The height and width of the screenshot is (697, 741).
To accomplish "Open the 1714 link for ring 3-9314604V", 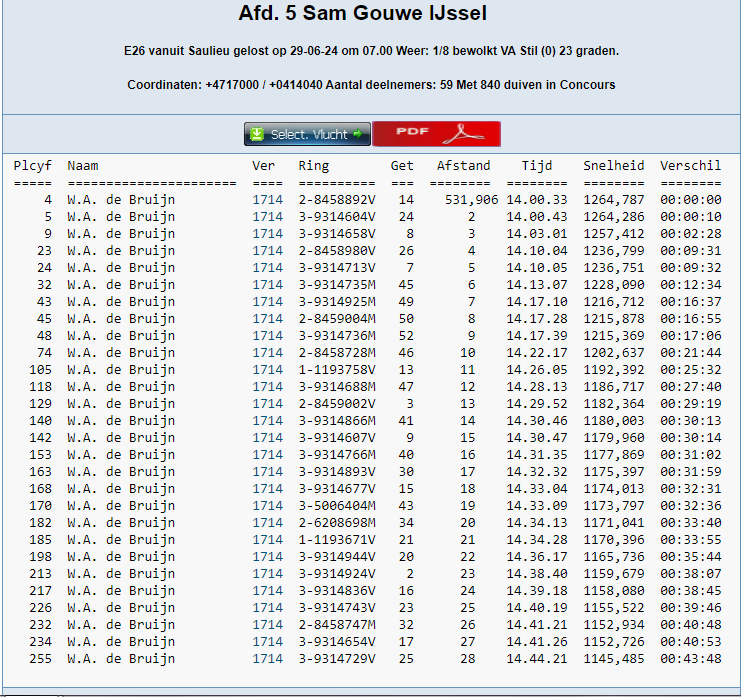I will pyautogui.click(x=267, y=217).
